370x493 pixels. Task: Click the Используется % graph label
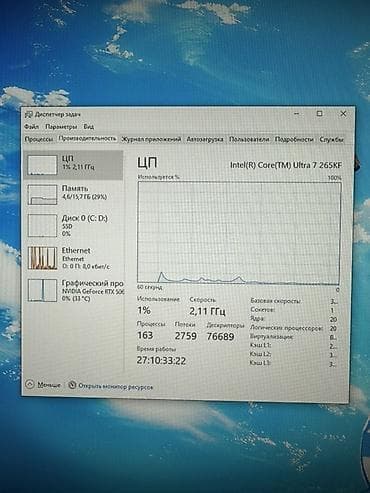pyautogui.click(x=159, y=177)
